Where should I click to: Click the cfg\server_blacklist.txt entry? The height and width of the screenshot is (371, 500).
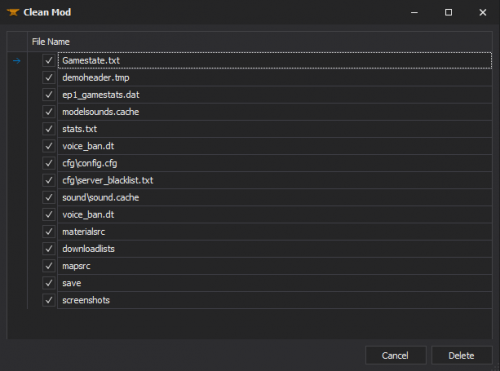point(275,180)
